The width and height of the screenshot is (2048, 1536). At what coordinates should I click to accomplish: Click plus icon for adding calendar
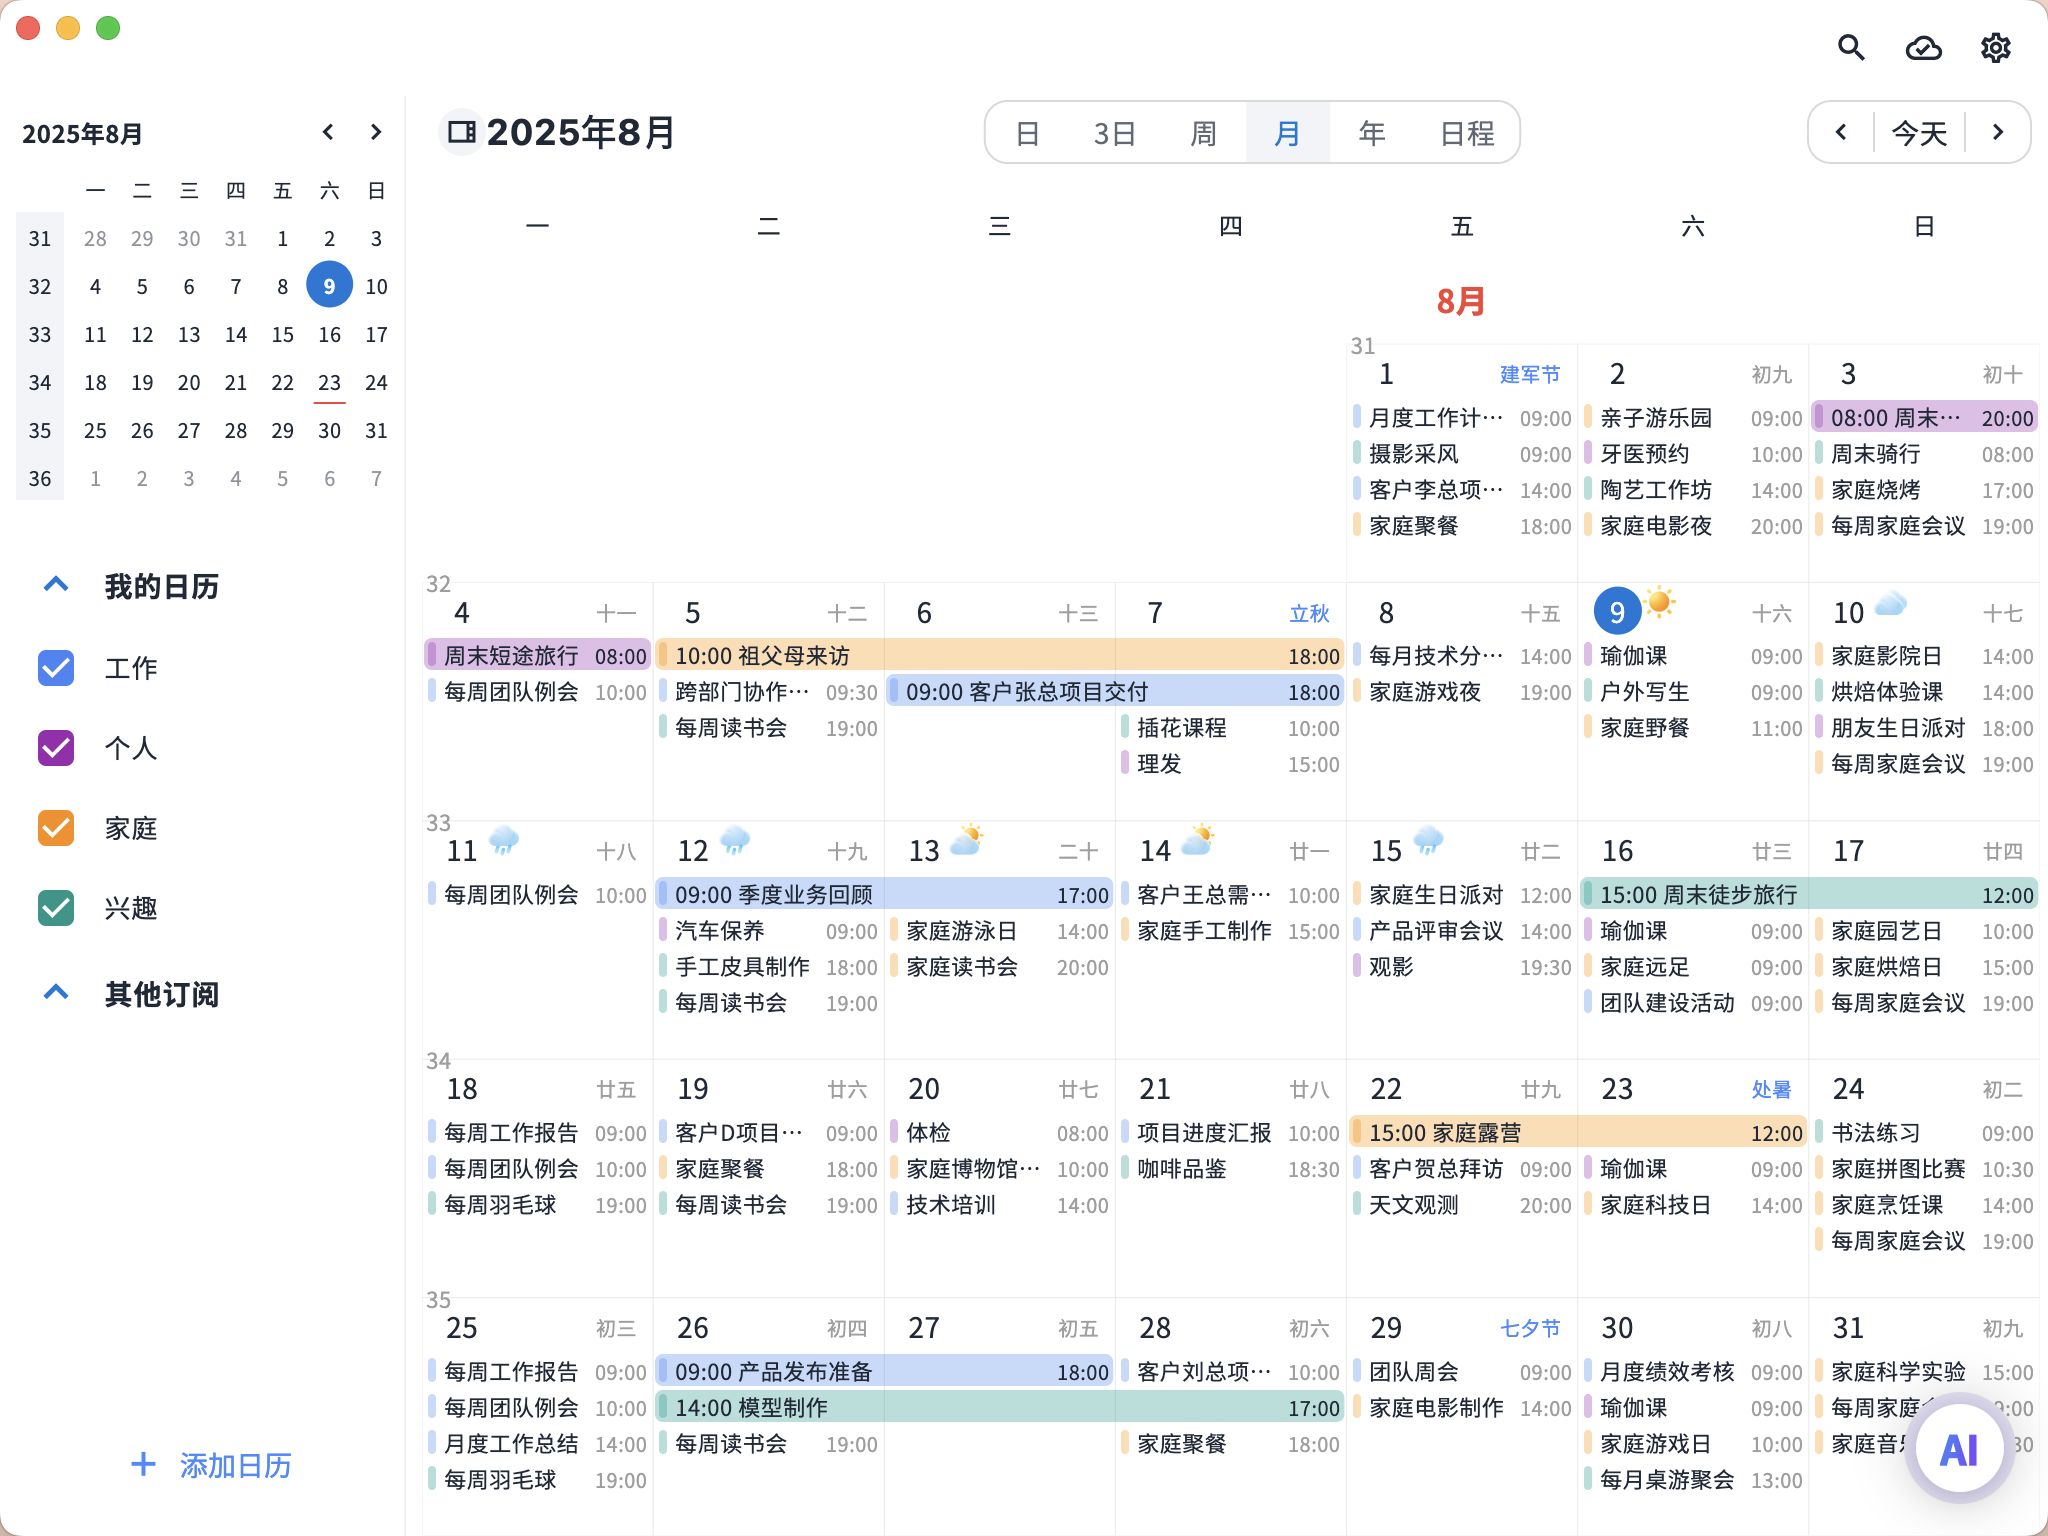pos(143,1464)
